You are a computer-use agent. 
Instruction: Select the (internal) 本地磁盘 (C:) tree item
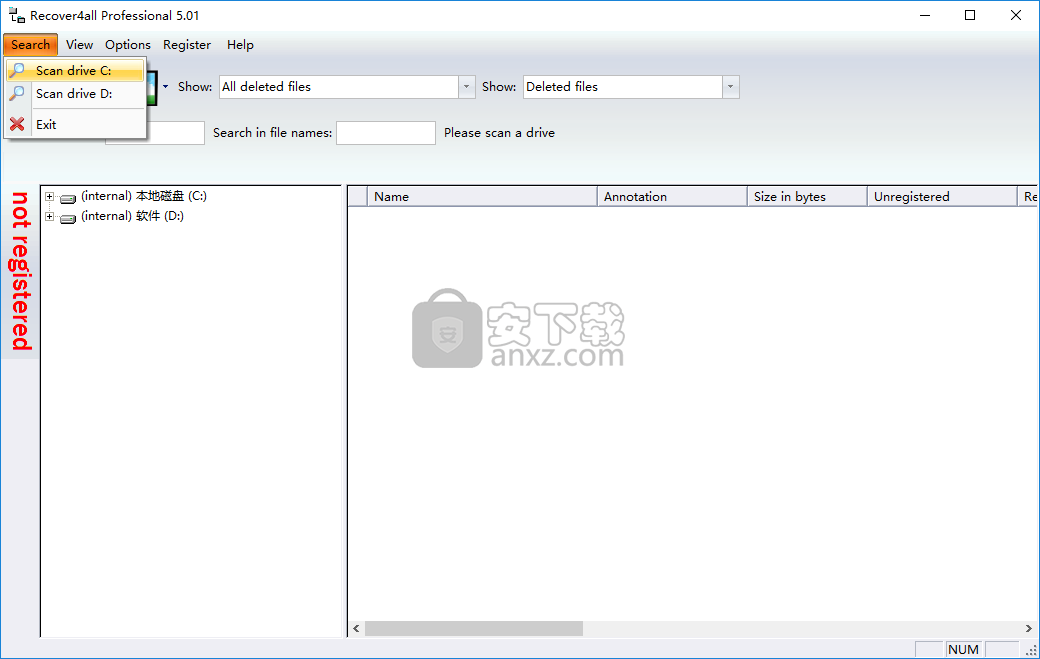click(143, 196)
